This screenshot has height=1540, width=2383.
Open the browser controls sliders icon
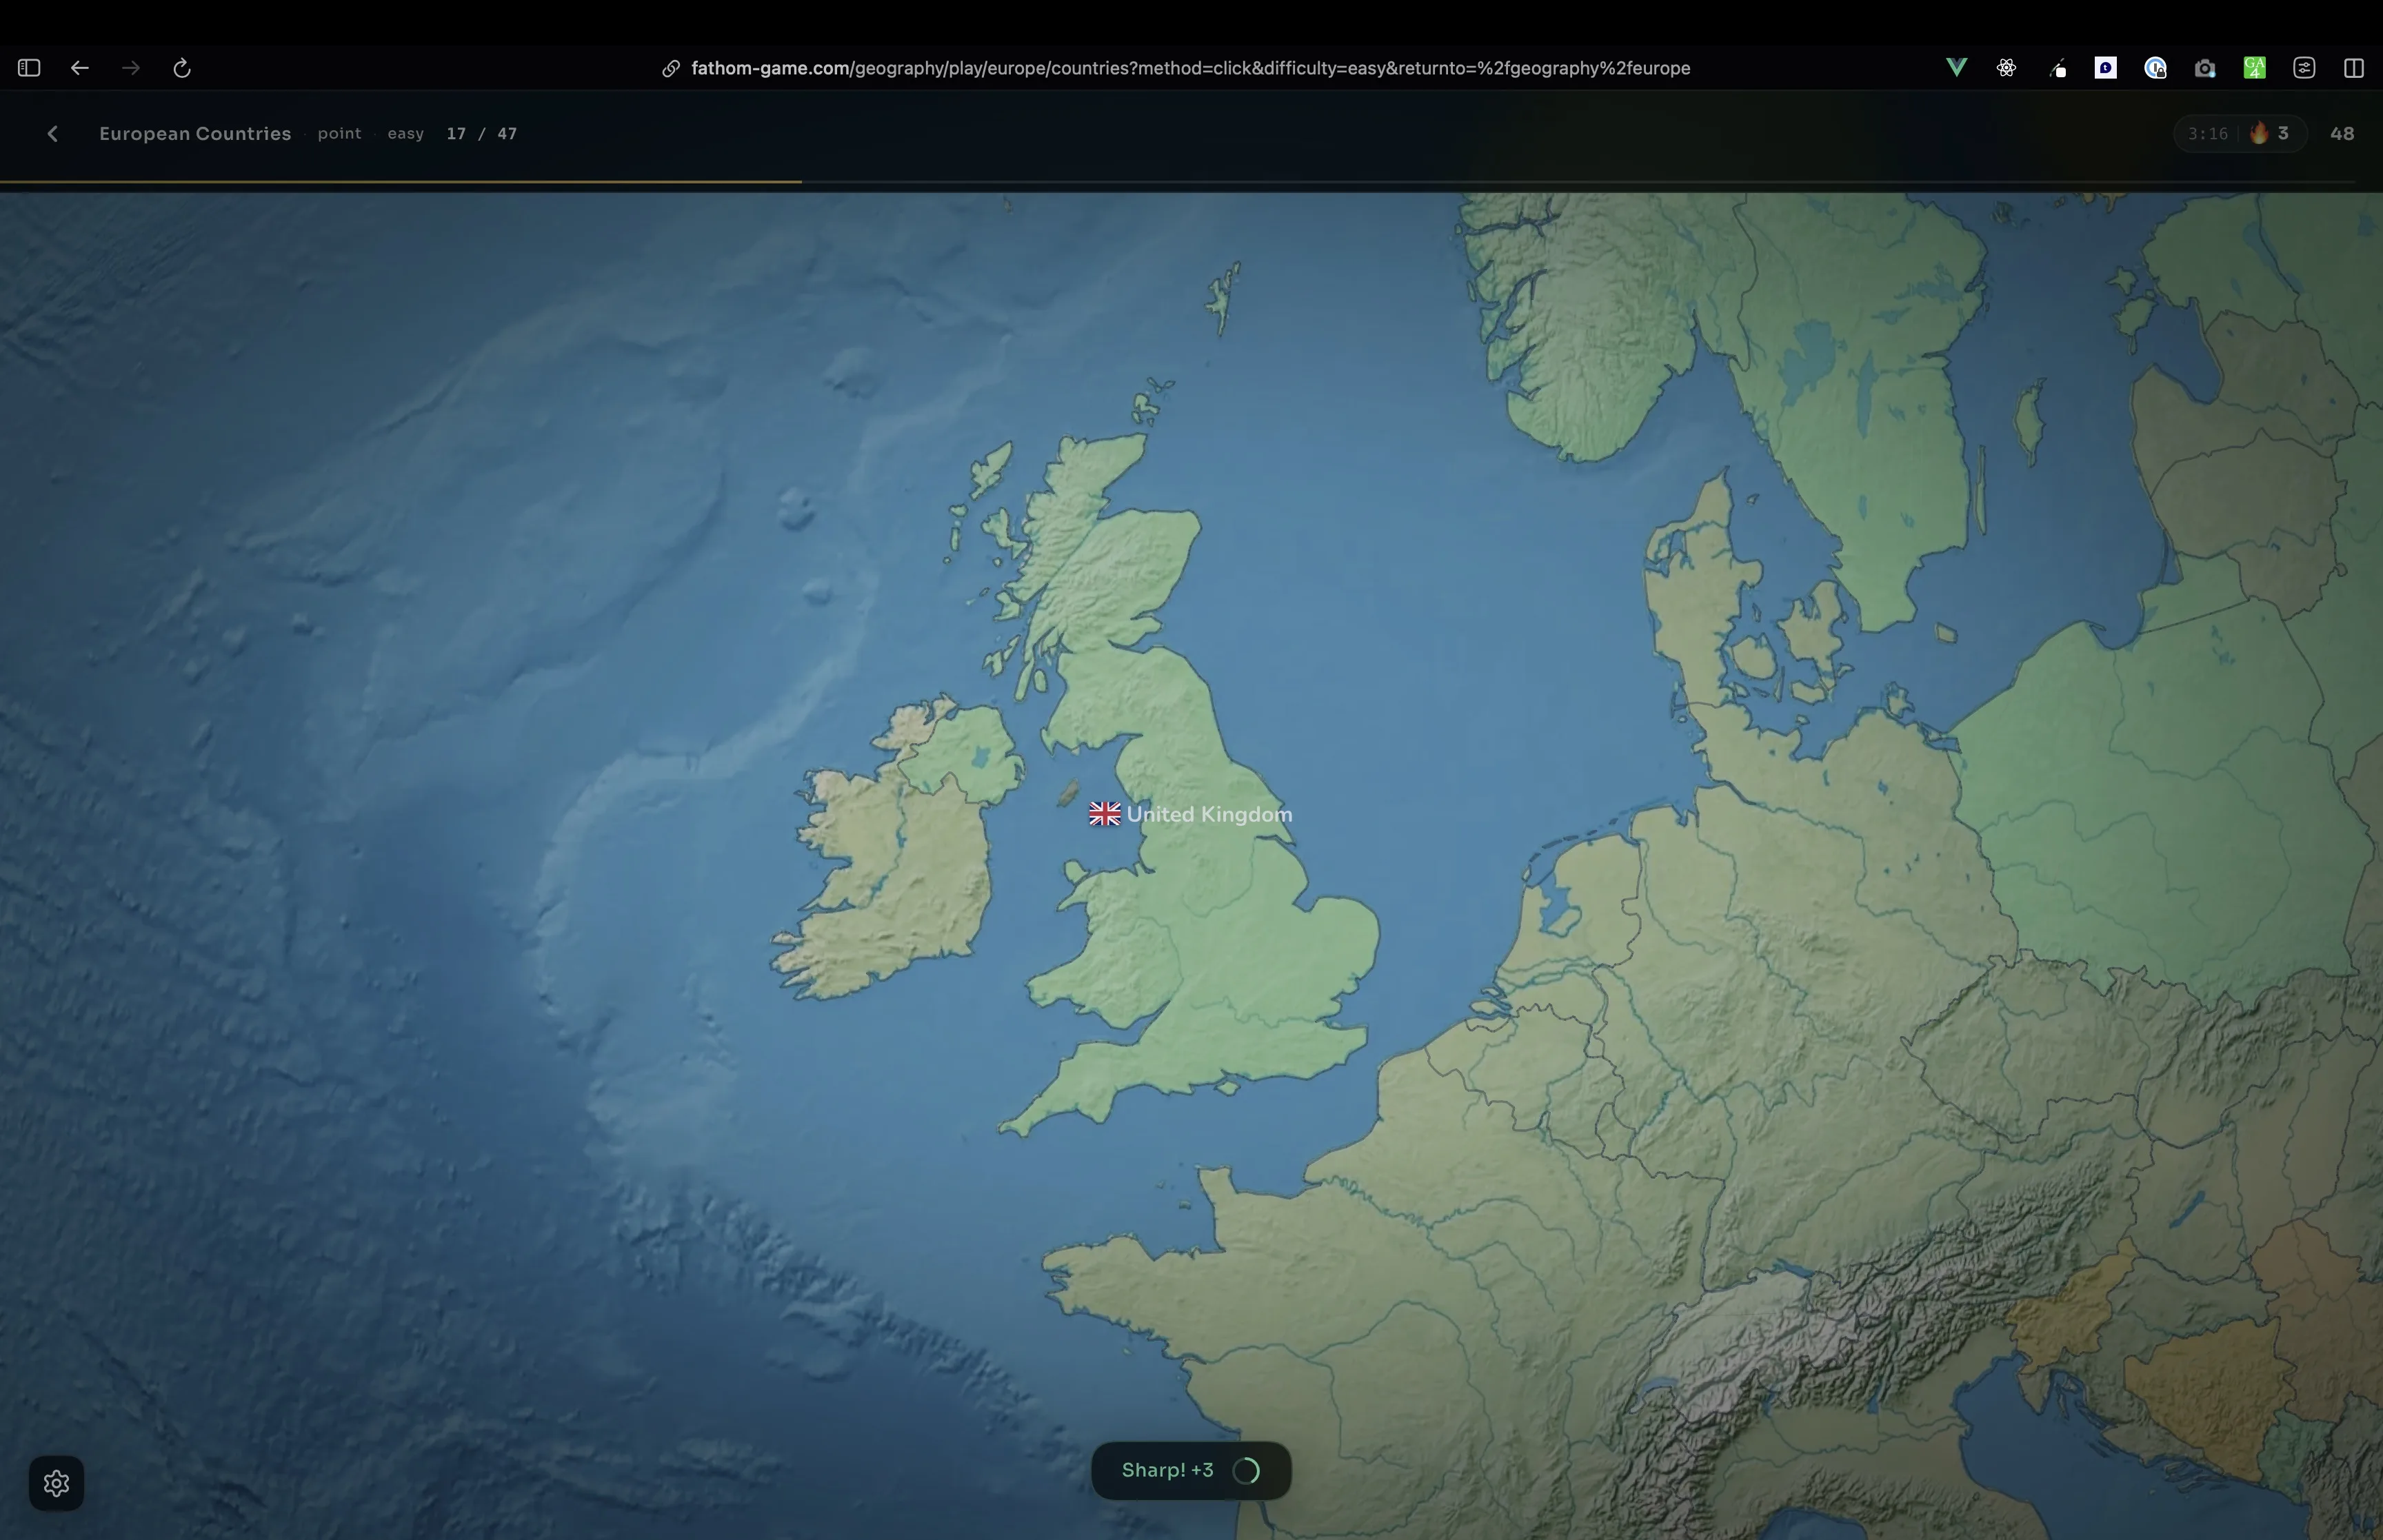coord(2304,68)
